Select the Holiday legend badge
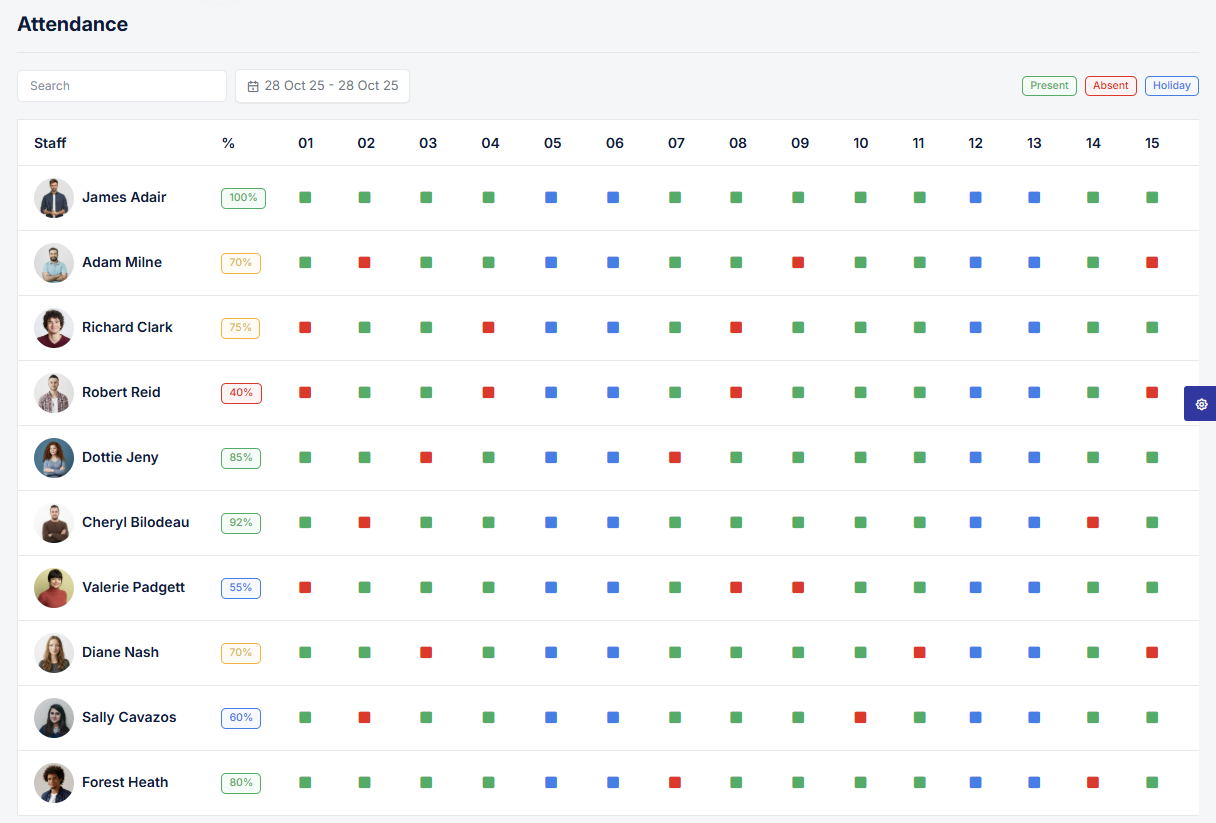Screen dimensions: 1216x823 point(1172,86)
